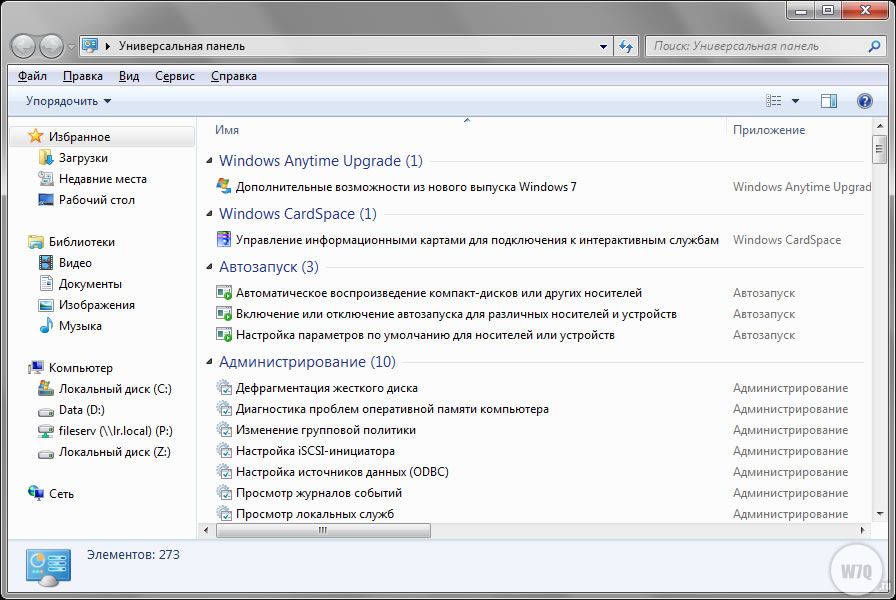
Task: Click the Forward navigation arrow button
Action: tap(51, 46)
